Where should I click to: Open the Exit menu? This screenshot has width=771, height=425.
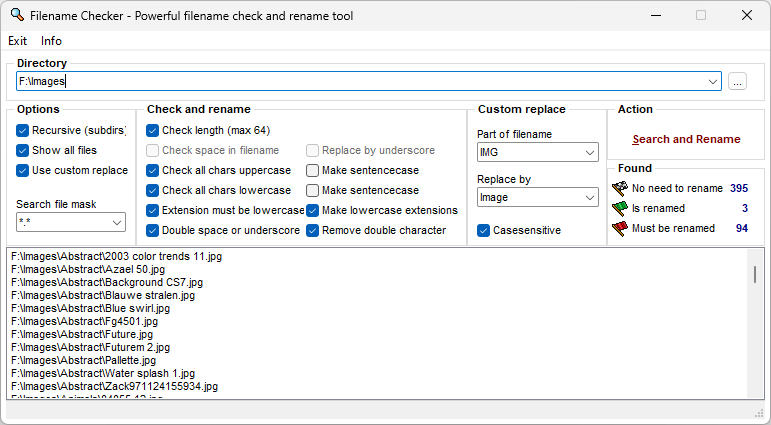(18, 41)
